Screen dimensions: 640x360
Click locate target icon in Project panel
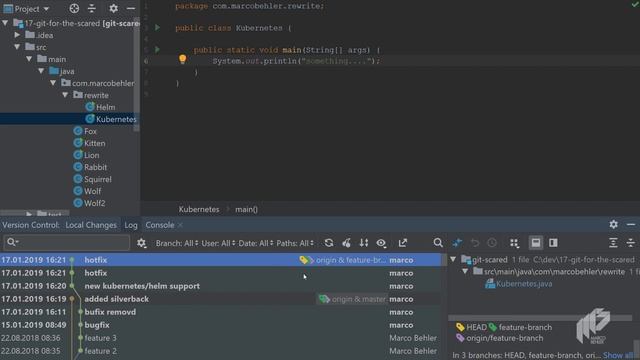pyautogui.click(x=74, y=8)
